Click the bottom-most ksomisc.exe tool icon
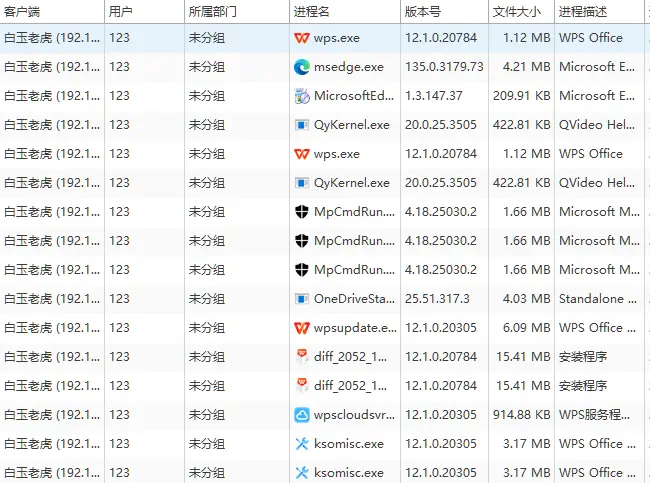This screenshot has height=483, width=650. [302, 473]
